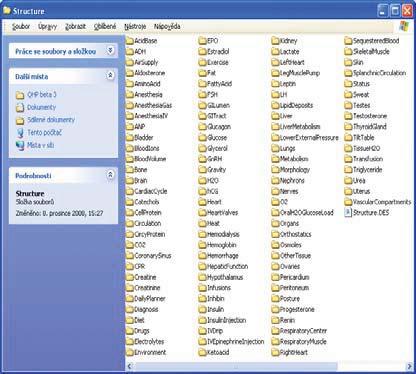
Task: Open the Sdílené dokumenty link
Action: tap(51, 120)
